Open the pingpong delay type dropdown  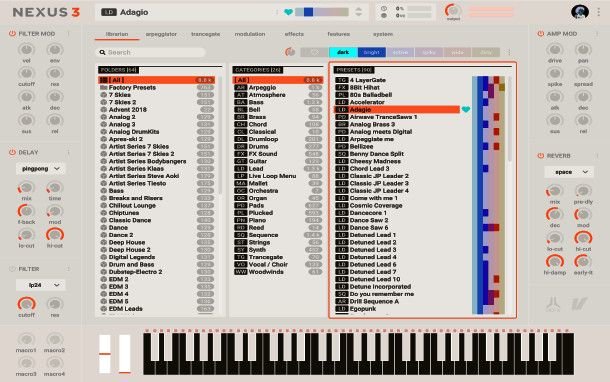coord(40,168)
